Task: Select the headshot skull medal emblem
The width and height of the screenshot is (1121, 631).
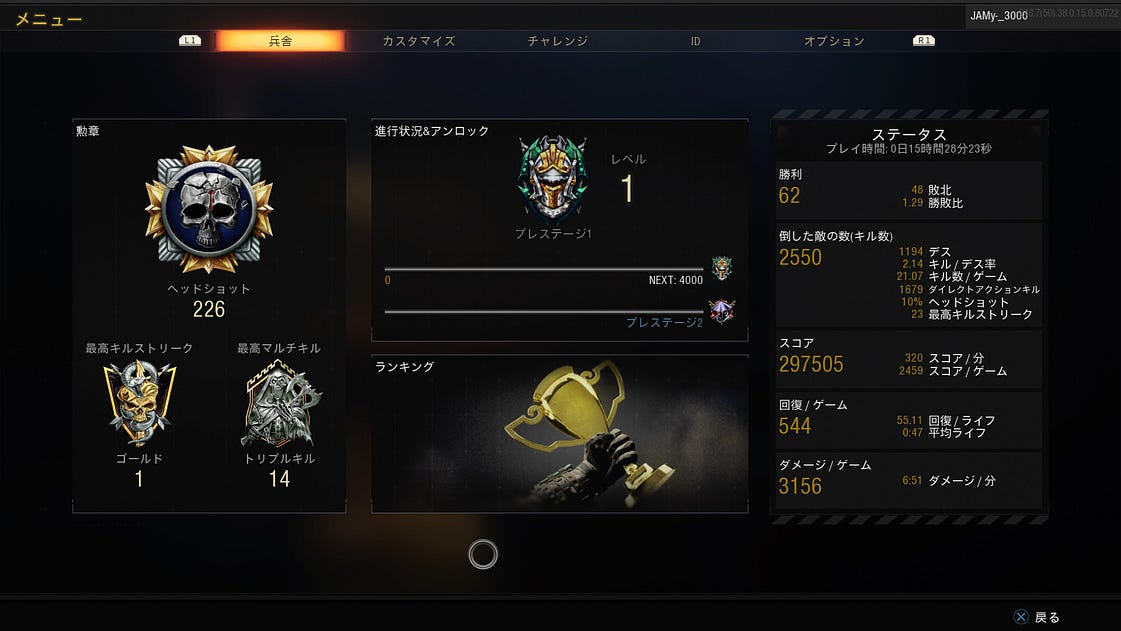Action: [x=209, y=209]
